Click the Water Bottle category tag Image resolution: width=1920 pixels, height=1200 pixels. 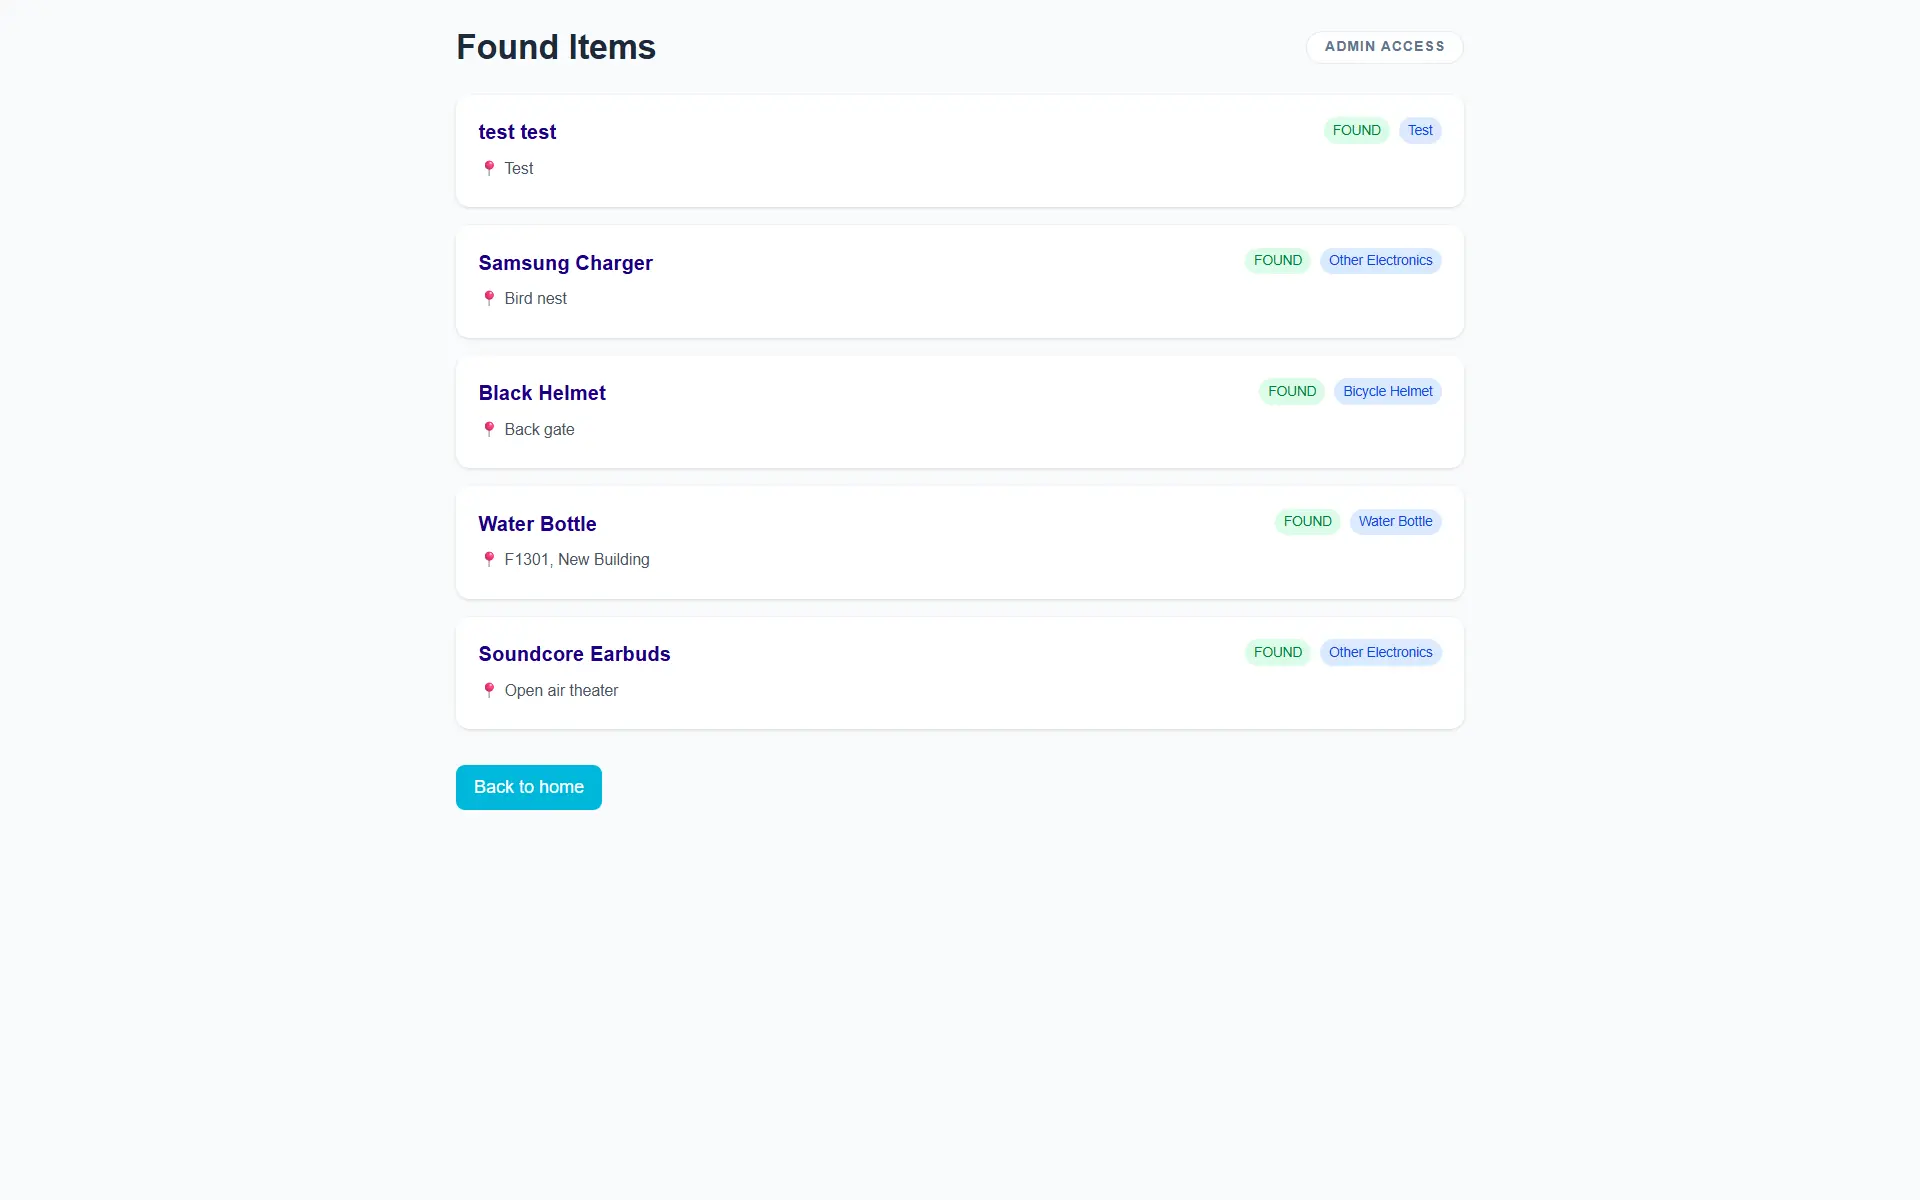[x=1395, y=521]
